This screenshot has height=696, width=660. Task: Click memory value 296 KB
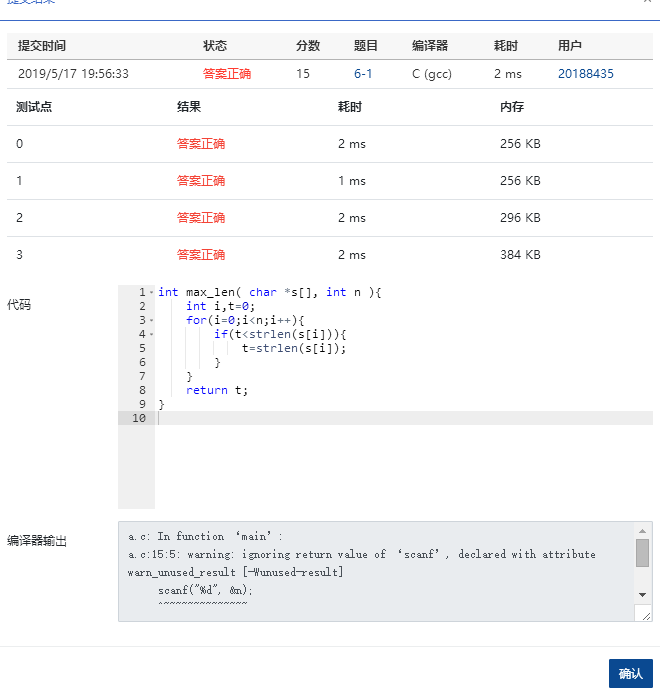520,218
